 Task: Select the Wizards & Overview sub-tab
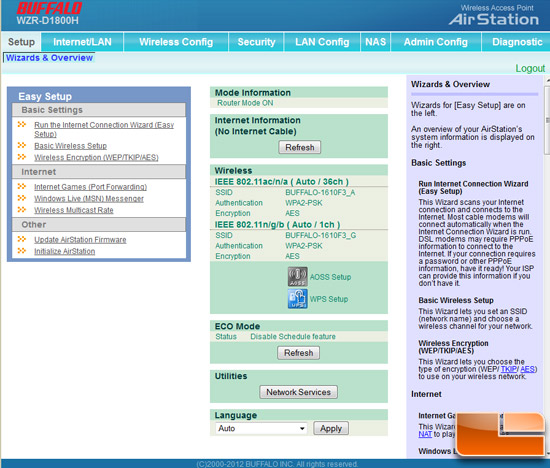tap(49, 58)
